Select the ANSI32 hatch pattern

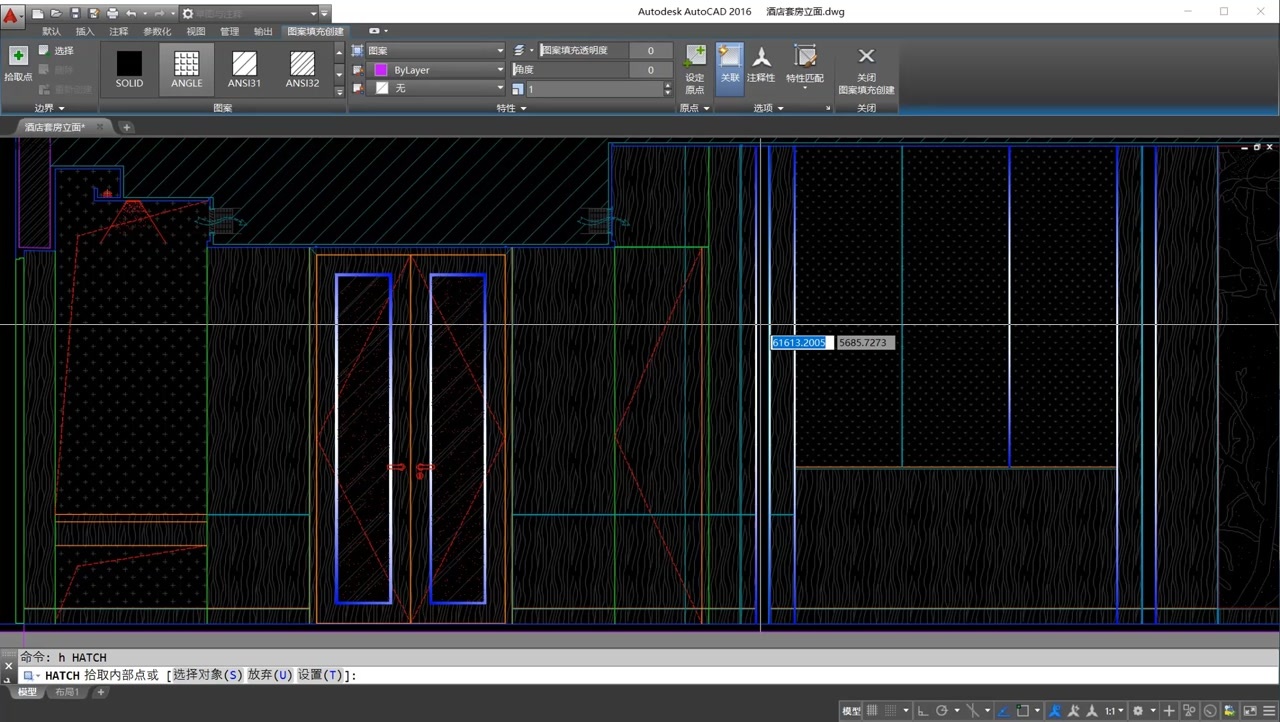pyautogui.click(x=302, y=70)
